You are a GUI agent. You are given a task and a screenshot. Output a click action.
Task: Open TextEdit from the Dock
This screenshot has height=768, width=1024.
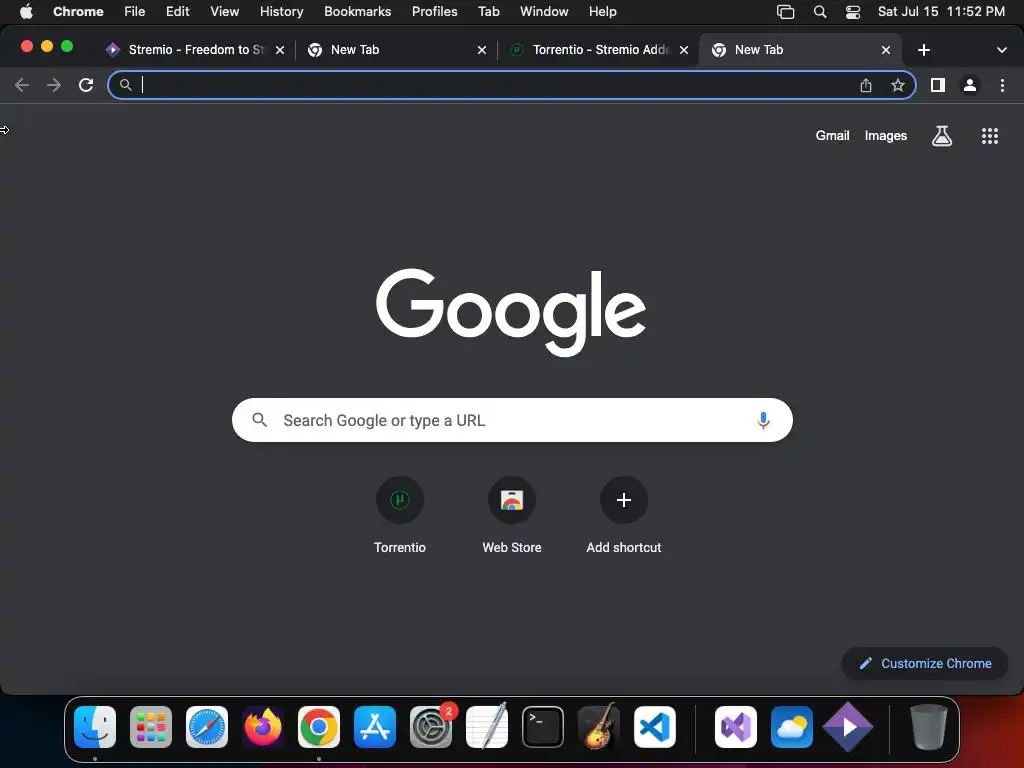click(x=487, y=727)
